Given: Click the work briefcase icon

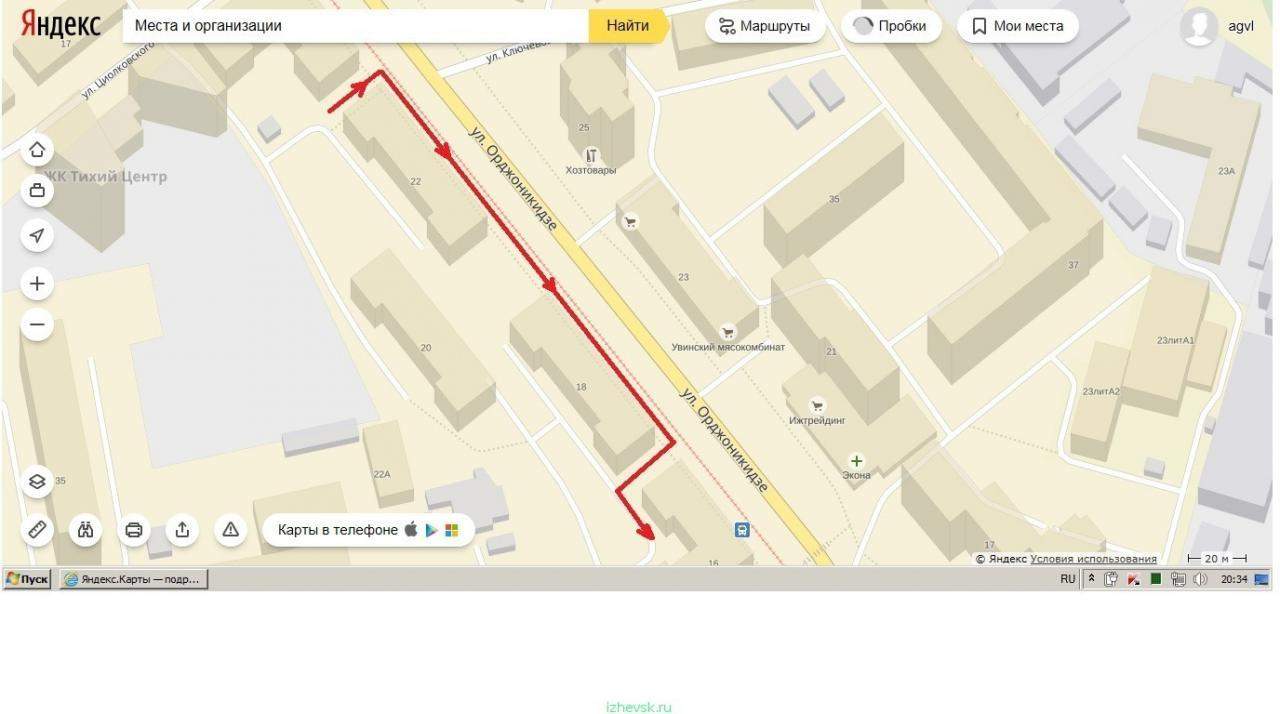Looking at the screenshot, I should coord(37,190).
